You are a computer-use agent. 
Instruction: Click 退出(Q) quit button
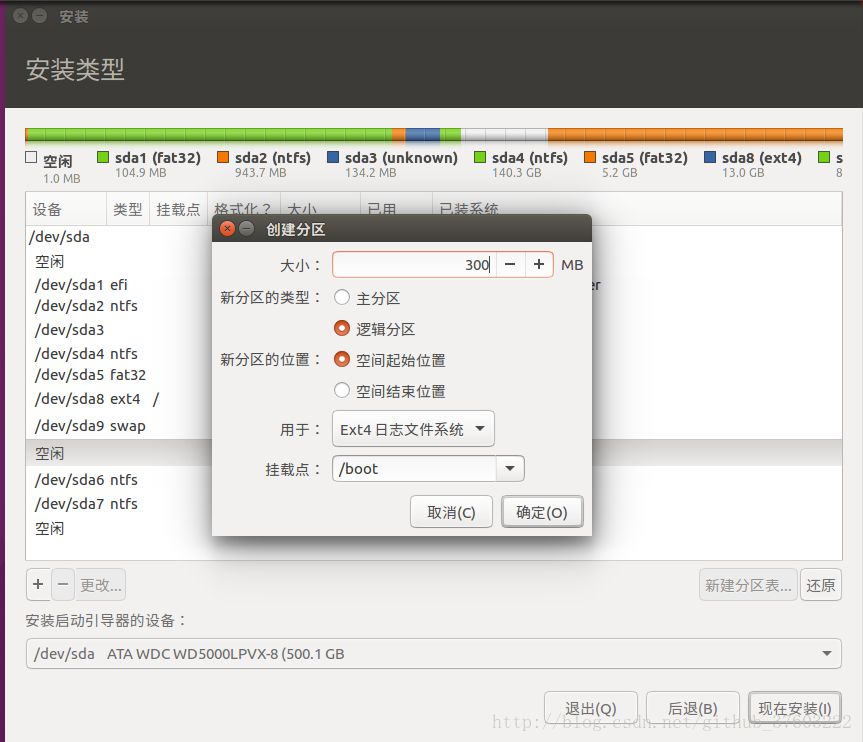[591, 708]
